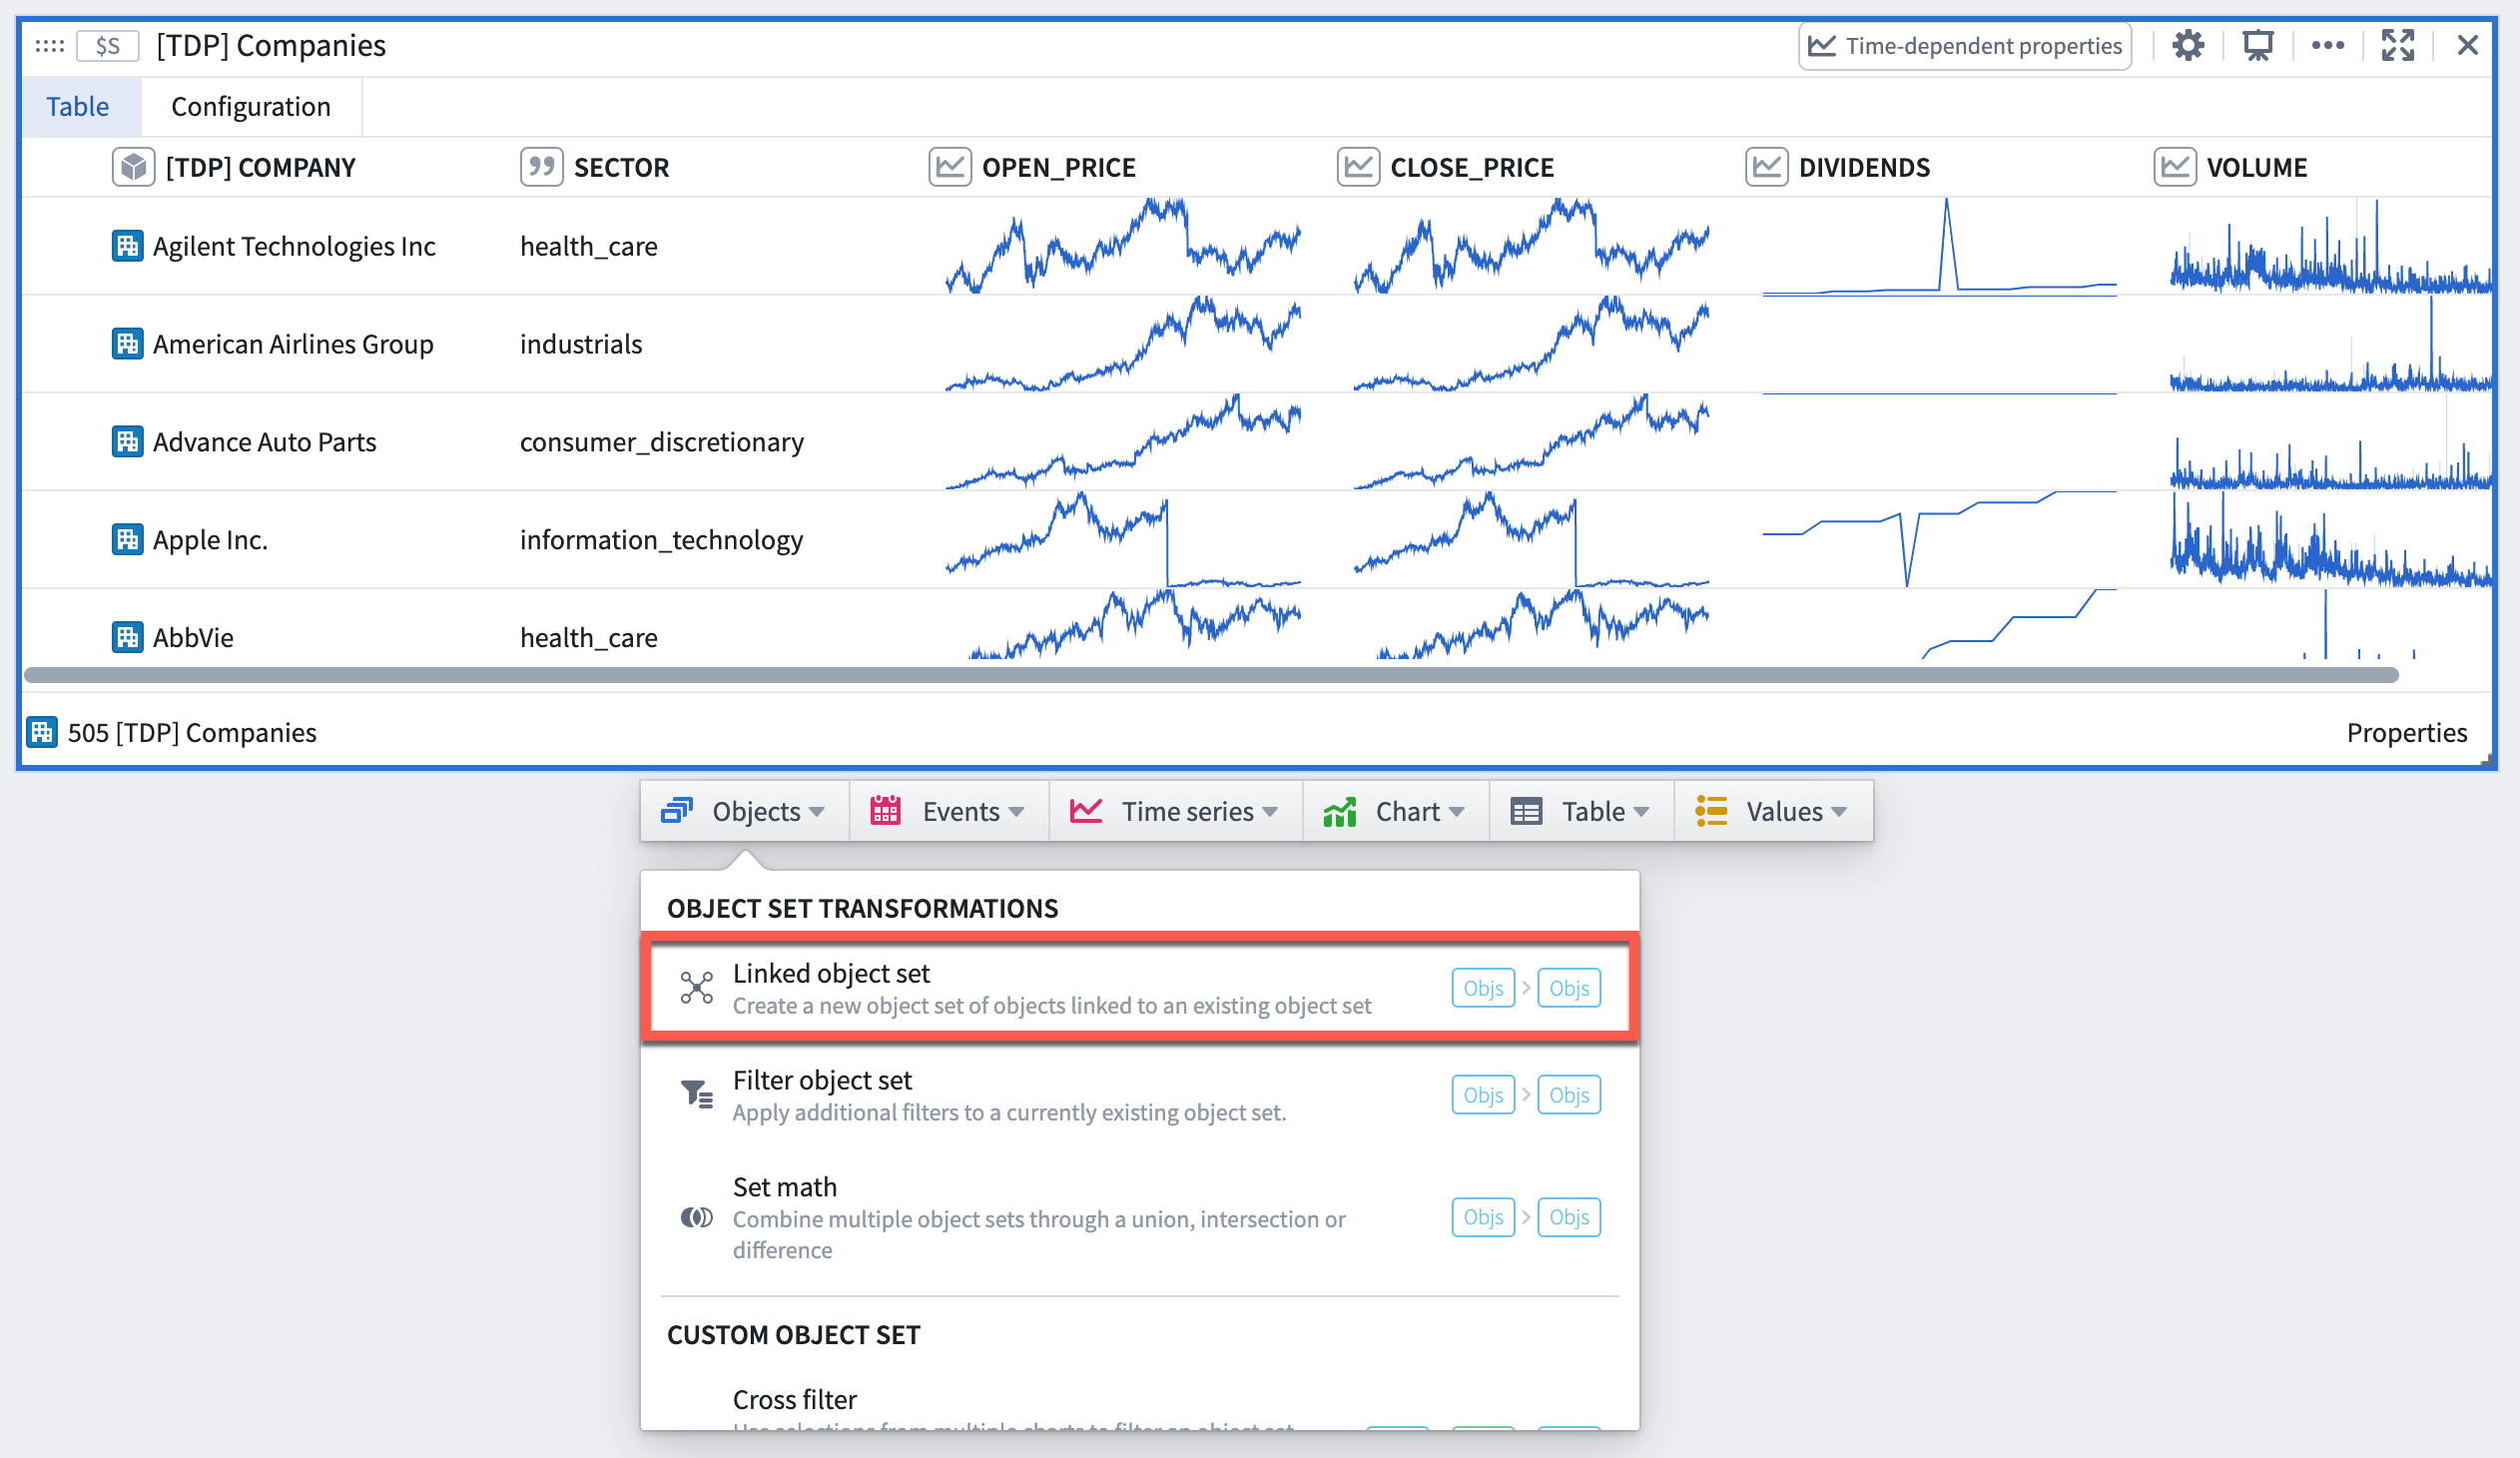The image size is (2520, 1458).
Task: Click the VOLUME column header
Action: [2257, 167]
